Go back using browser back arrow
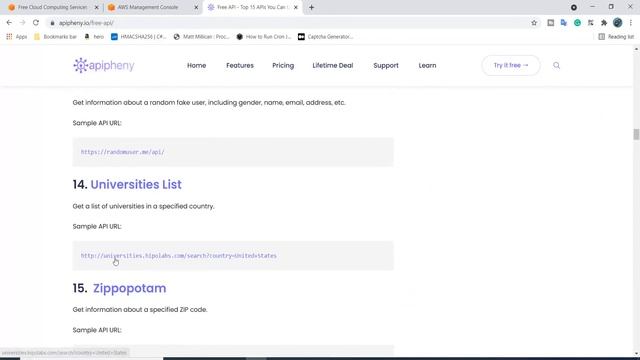Viewport: 640px width, 360px height. 9,23
